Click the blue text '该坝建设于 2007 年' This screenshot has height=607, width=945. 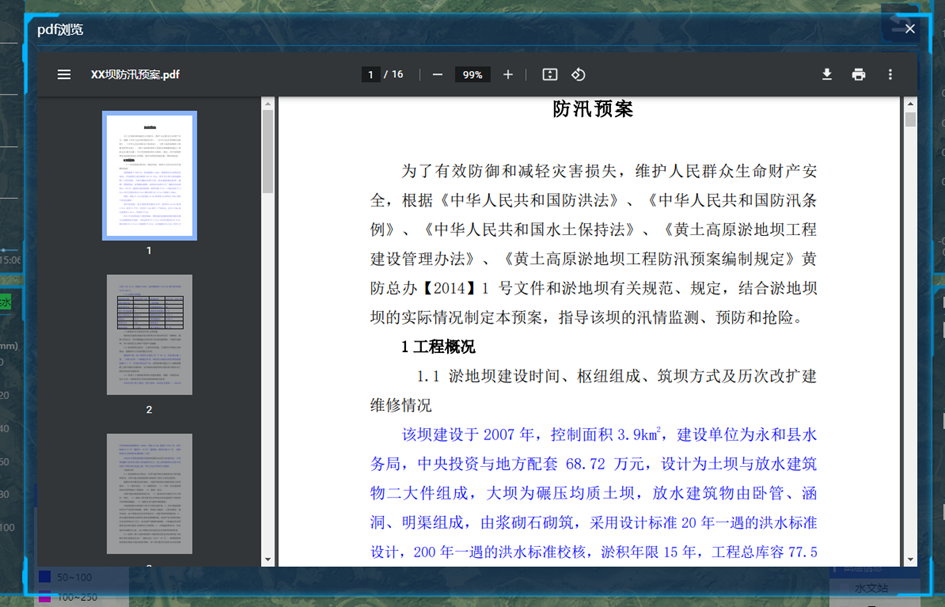point(468,435)
